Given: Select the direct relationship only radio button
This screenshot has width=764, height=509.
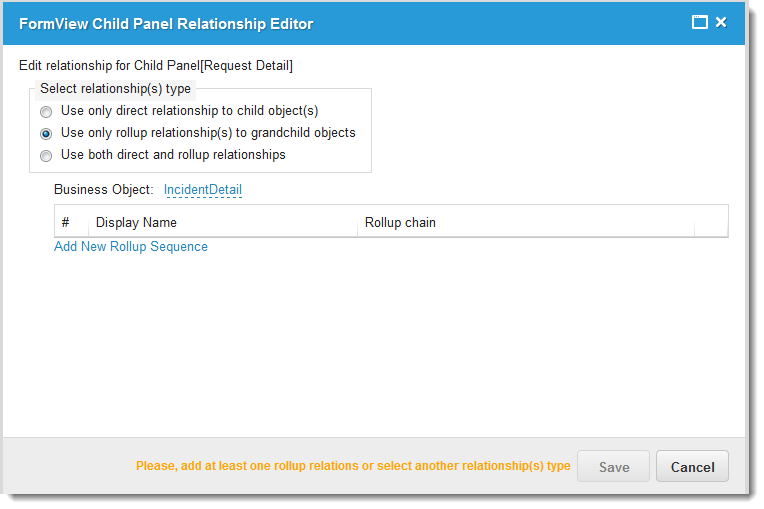Looking at the screenshot, I should pos(46,112).
